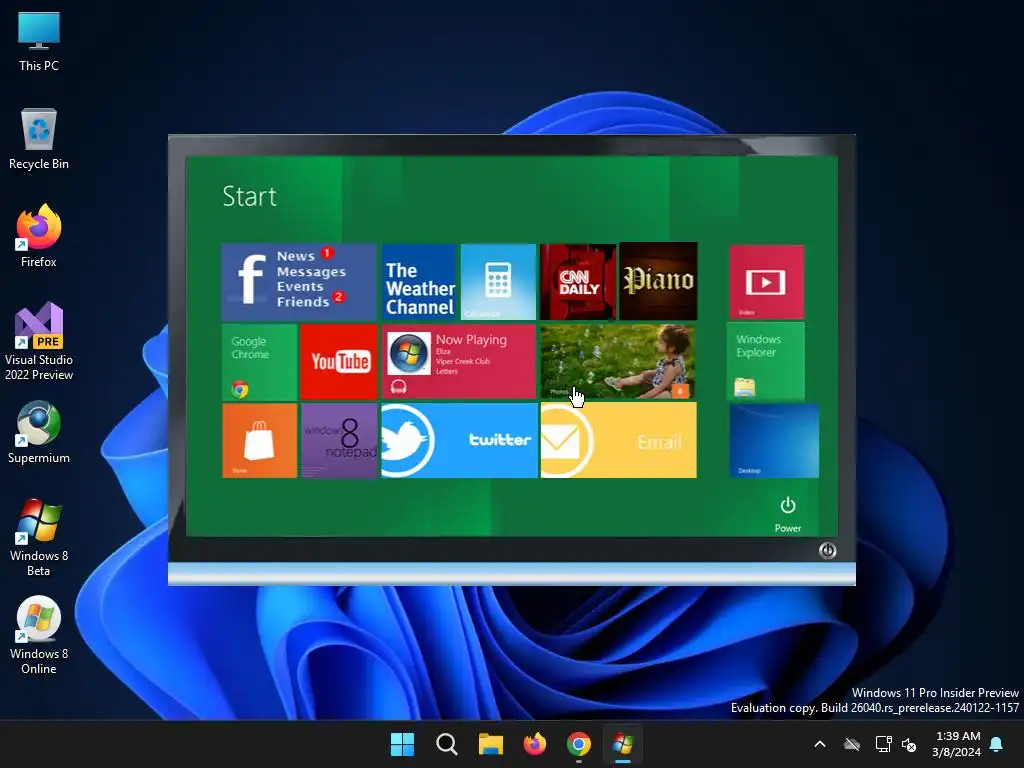Click the monitor power button on bezel
The image size is (1024, 768).
coord(827,551)
